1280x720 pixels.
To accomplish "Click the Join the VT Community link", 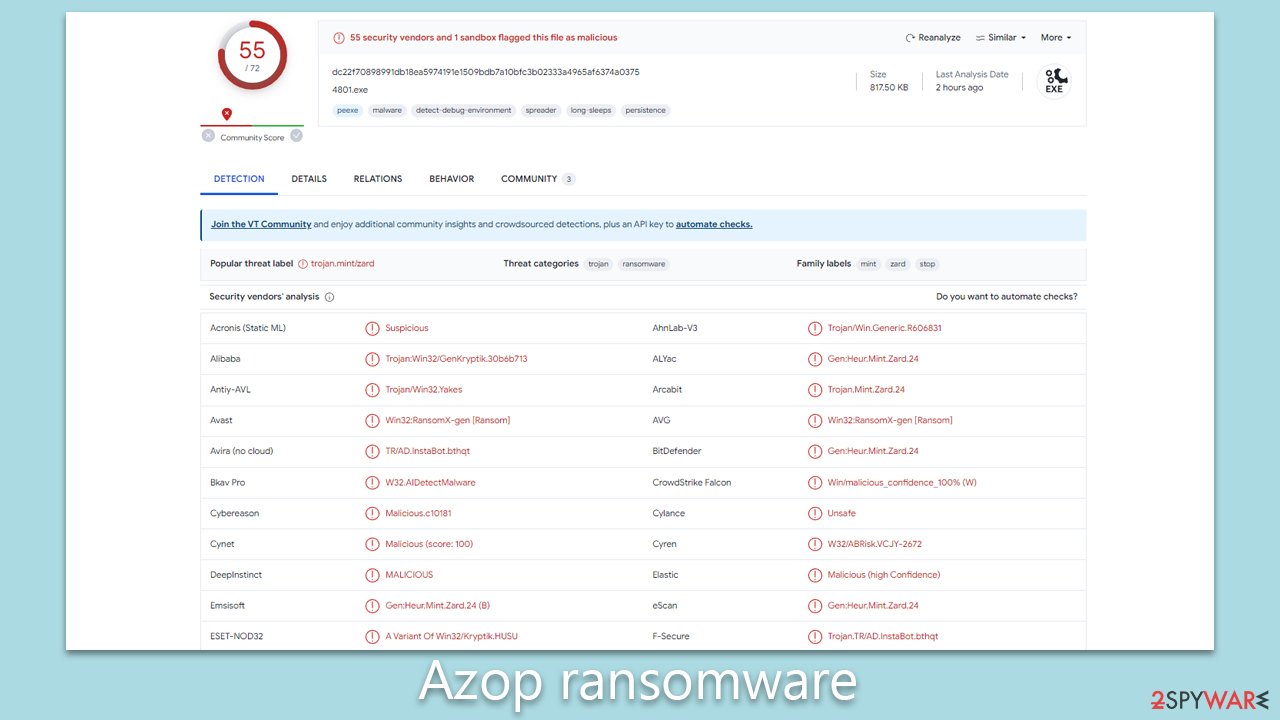I will click(x=261, y=225).
